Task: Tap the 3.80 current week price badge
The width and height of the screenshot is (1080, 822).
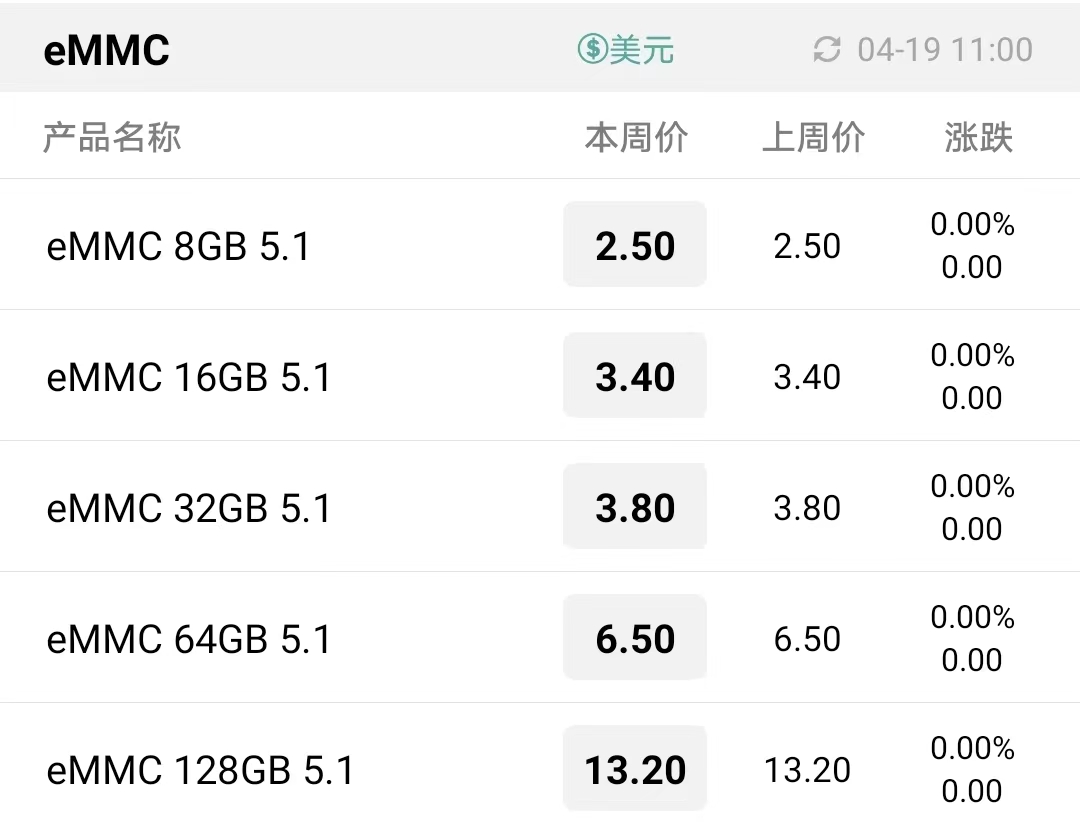Action: click(635, 506)
